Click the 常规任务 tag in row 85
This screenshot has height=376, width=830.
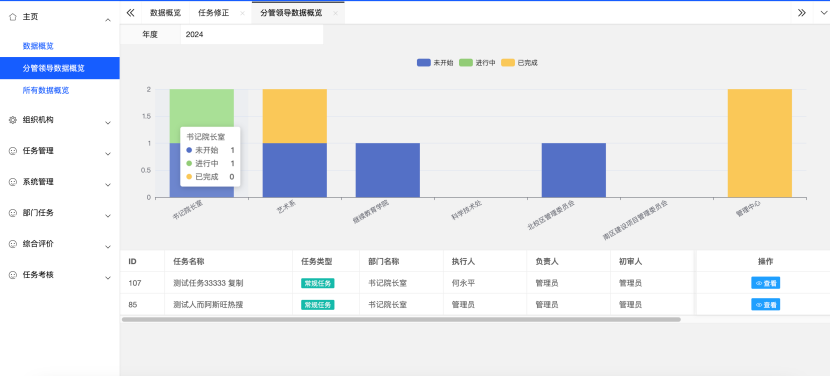(318, 305)
